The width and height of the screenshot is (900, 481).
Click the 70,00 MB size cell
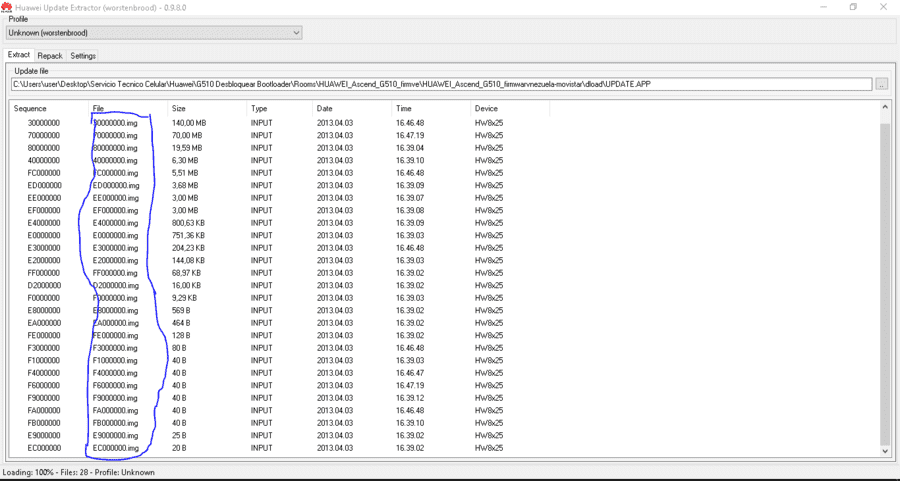point(187,135)
